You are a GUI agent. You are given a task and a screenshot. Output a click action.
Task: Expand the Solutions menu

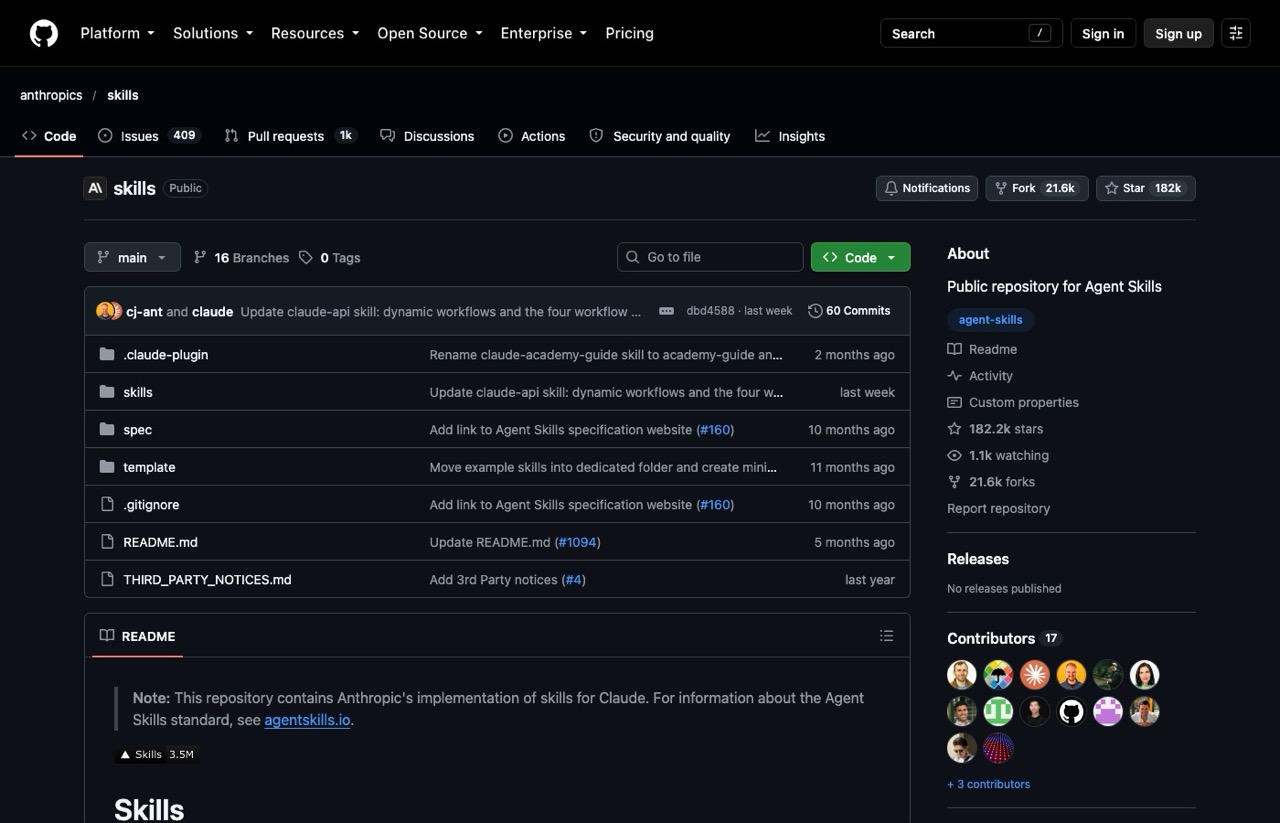[213, 33]
